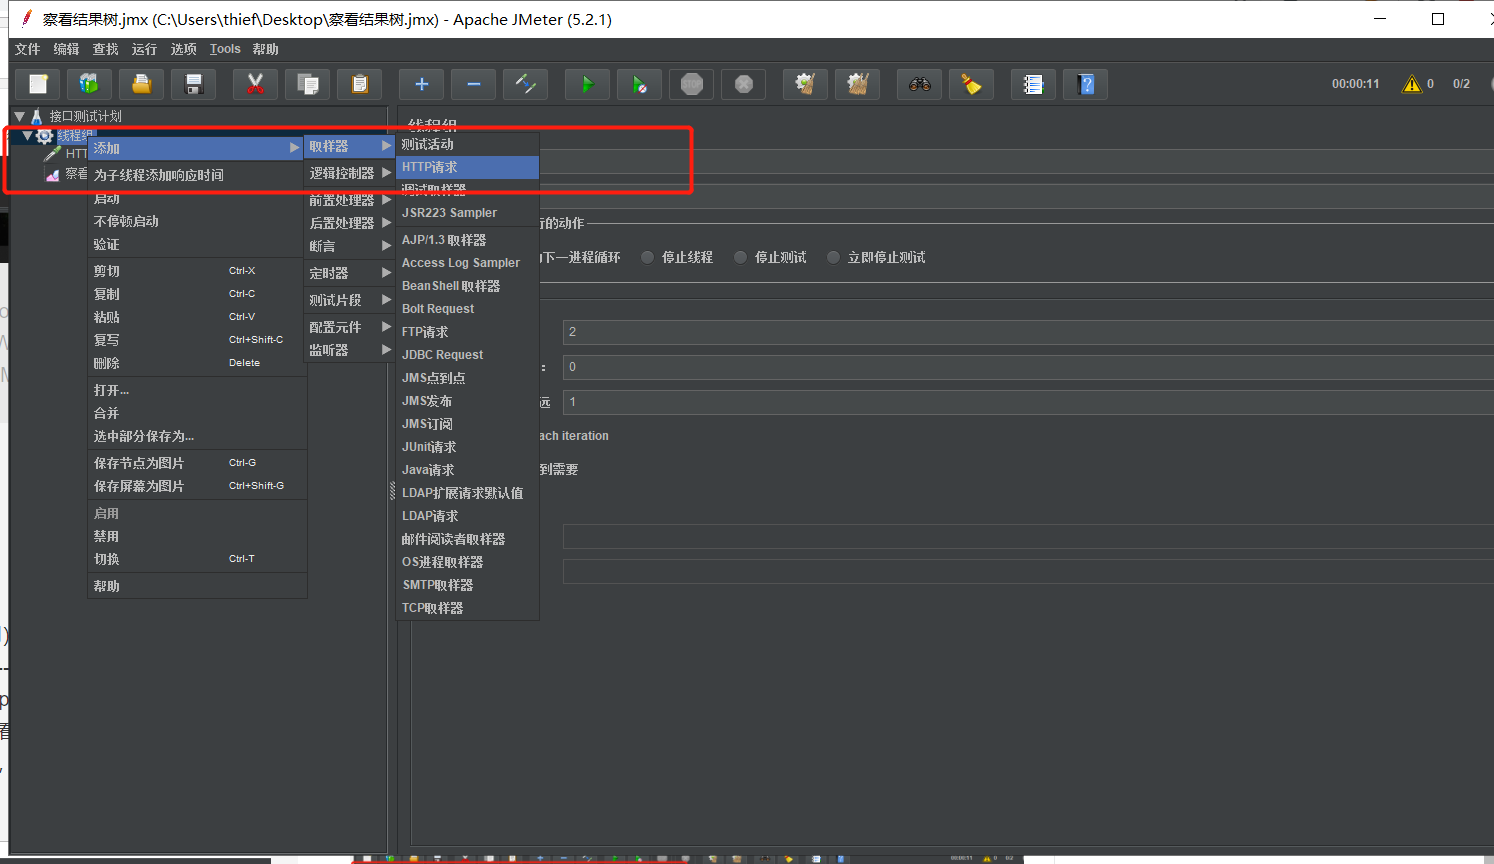Choose 禁用 from context menu
The image size is (1494, 864).
197,536
